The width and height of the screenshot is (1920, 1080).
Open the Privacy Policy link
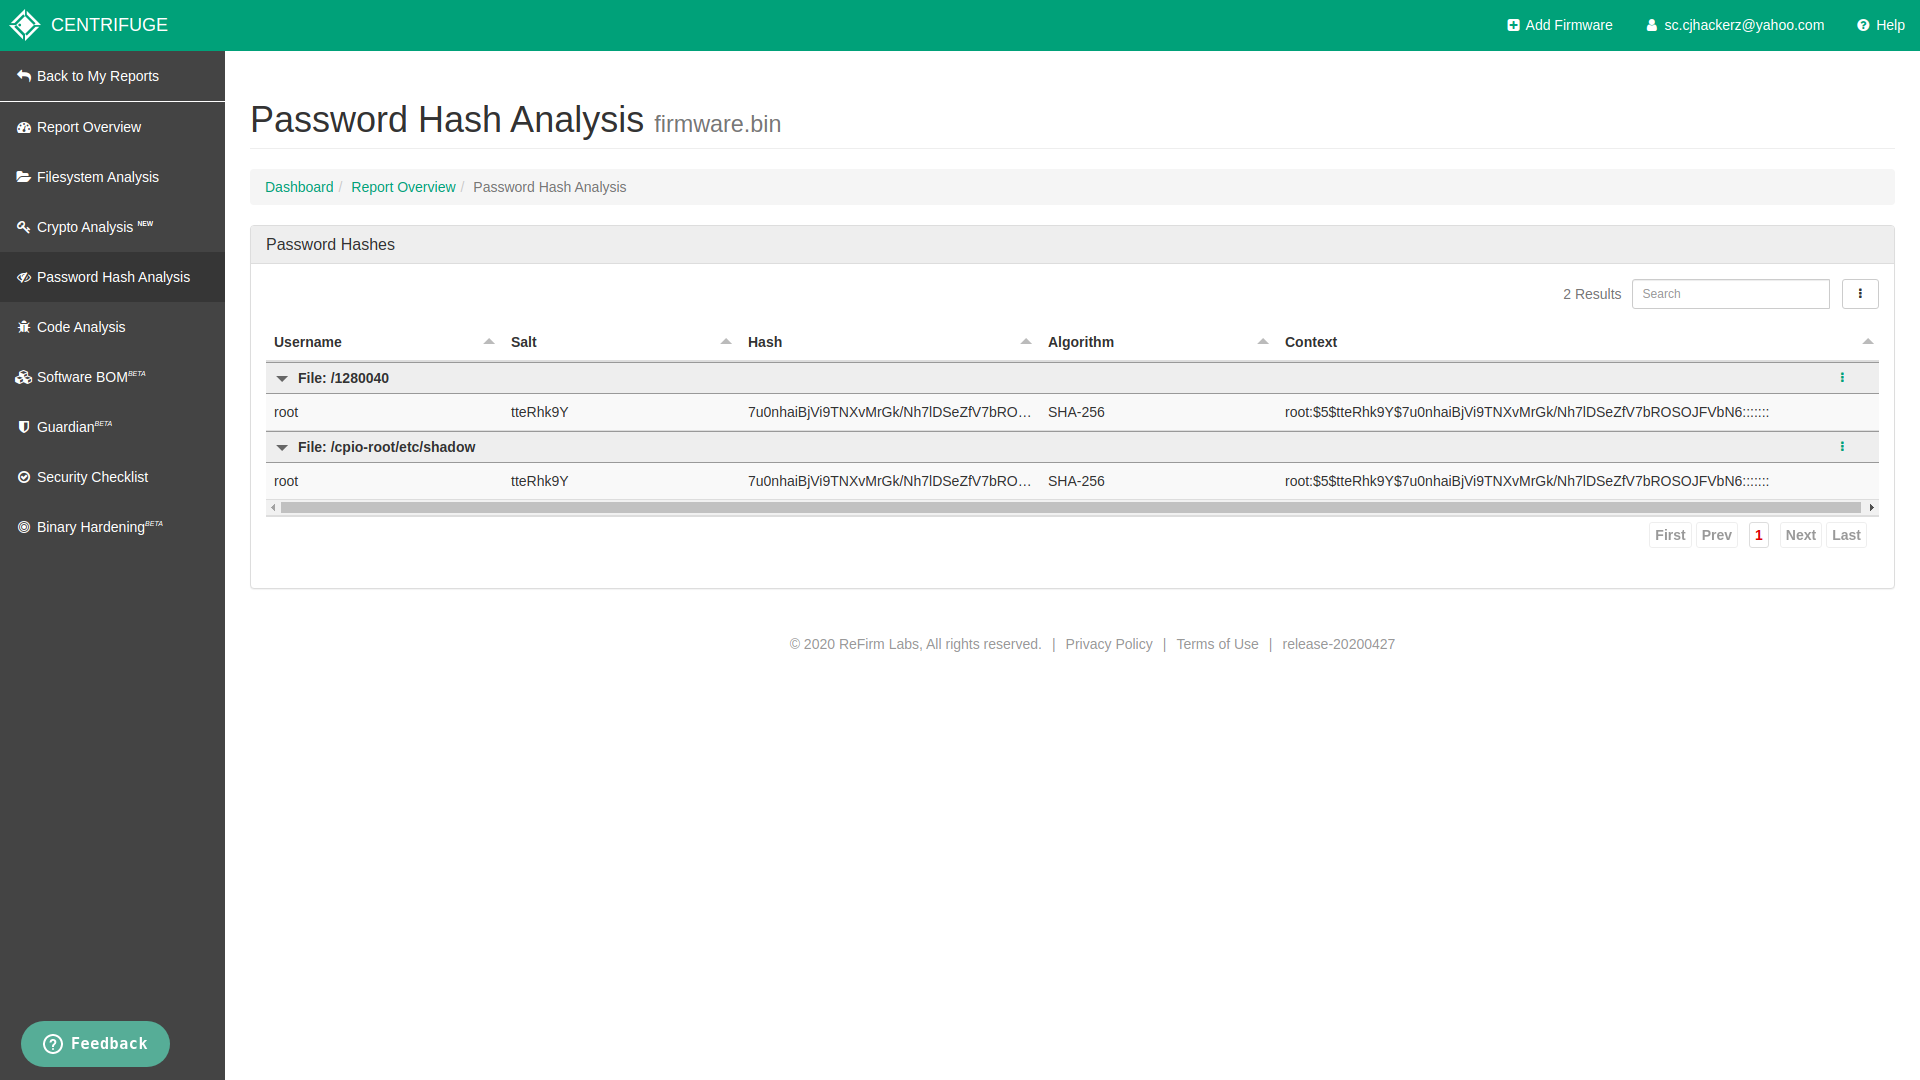click(1108, 644)
